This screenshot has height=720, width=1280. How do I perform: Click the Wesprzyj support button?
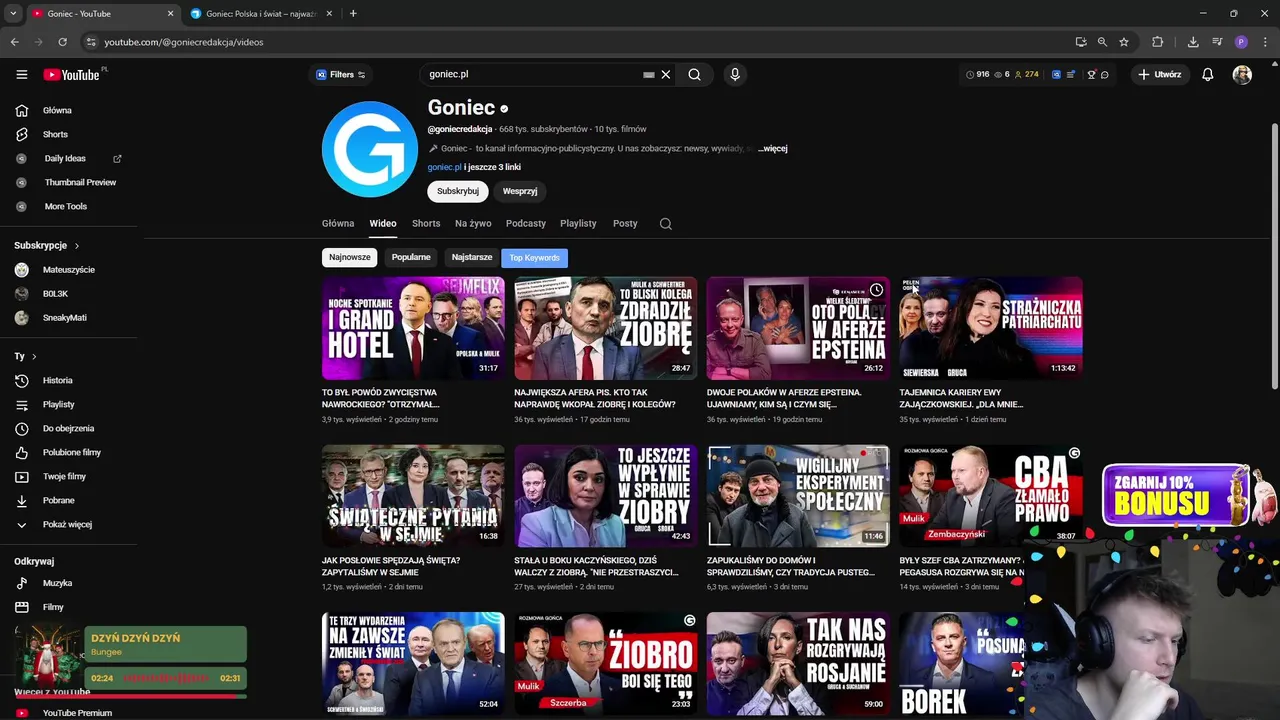[x=520, y=191]
